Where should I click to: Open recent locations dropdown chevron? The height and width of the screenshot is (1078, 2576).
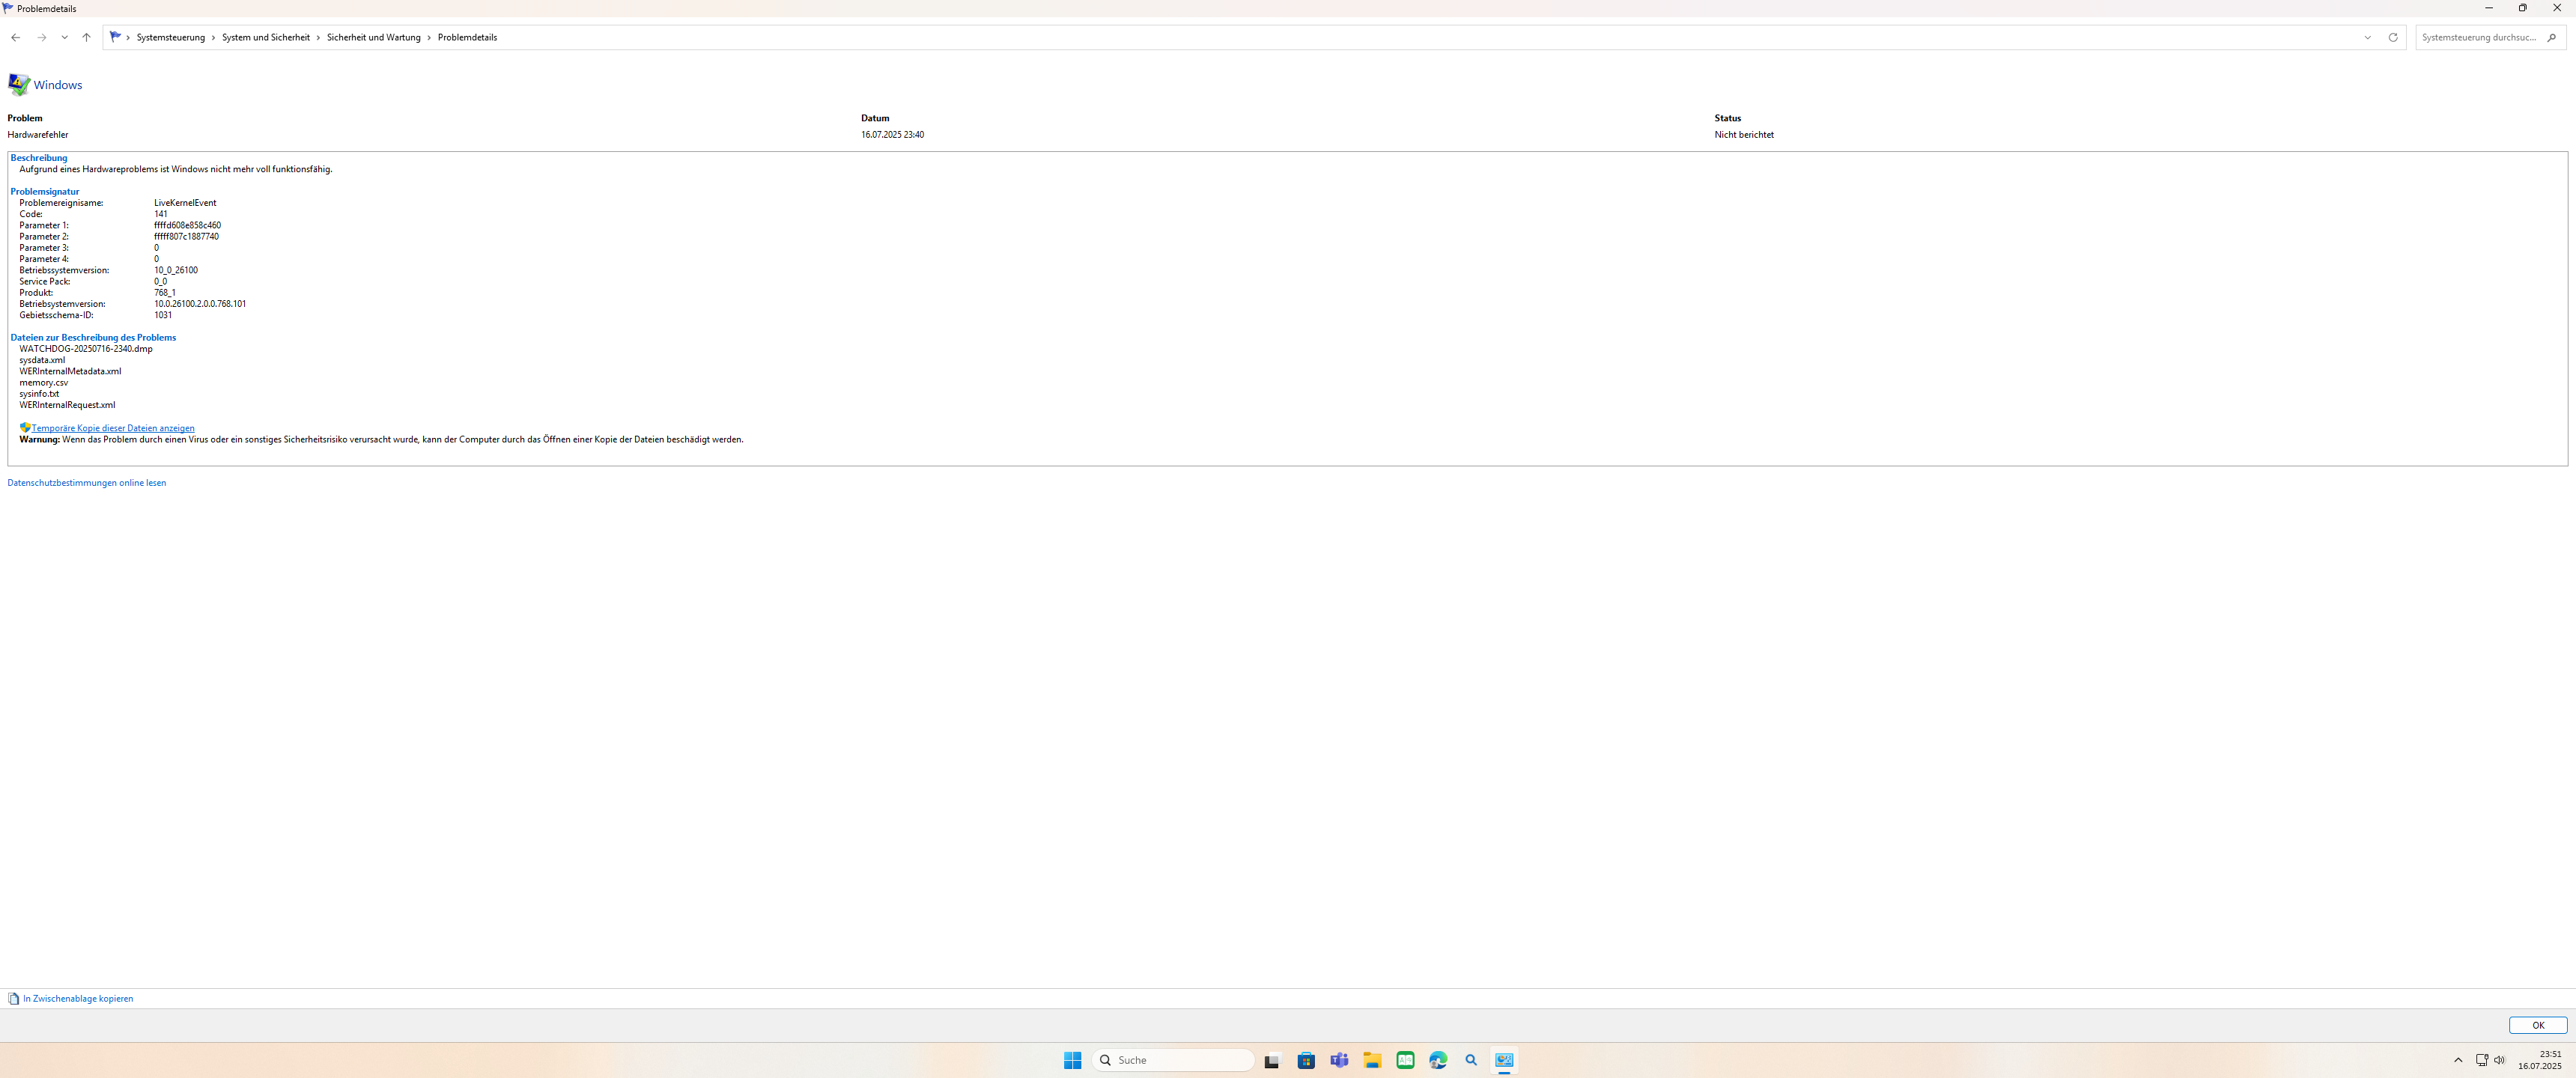tap(64, 38)
